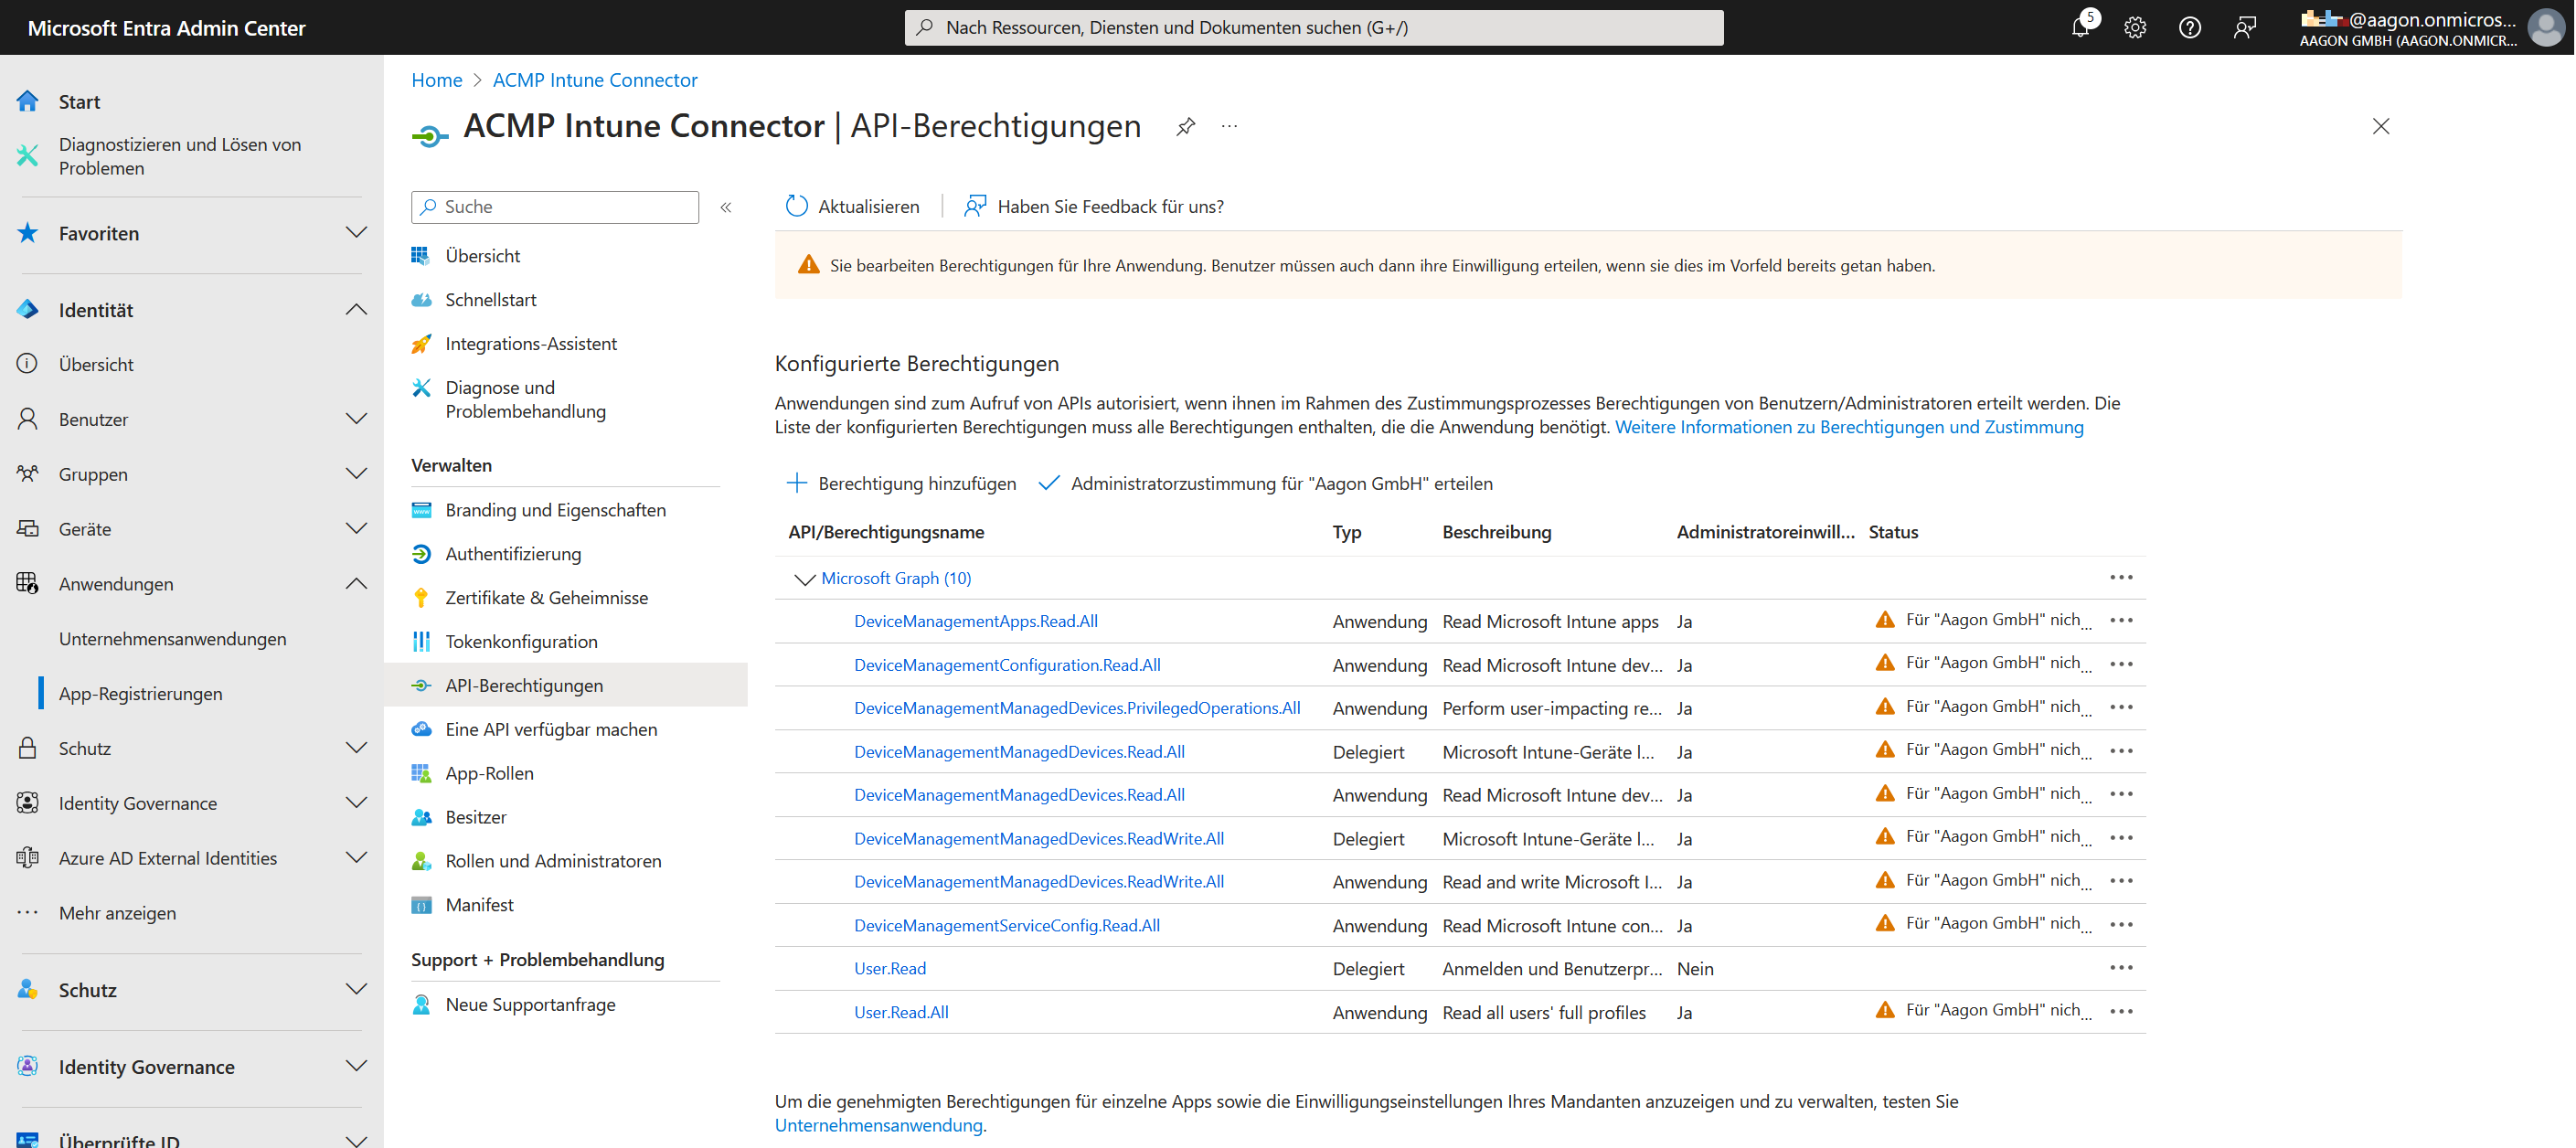Viewport: 2576px width, 1148px height.
Task: Open DeviceManagementApps.Read.All permission details
Action: tap(975, 620)
